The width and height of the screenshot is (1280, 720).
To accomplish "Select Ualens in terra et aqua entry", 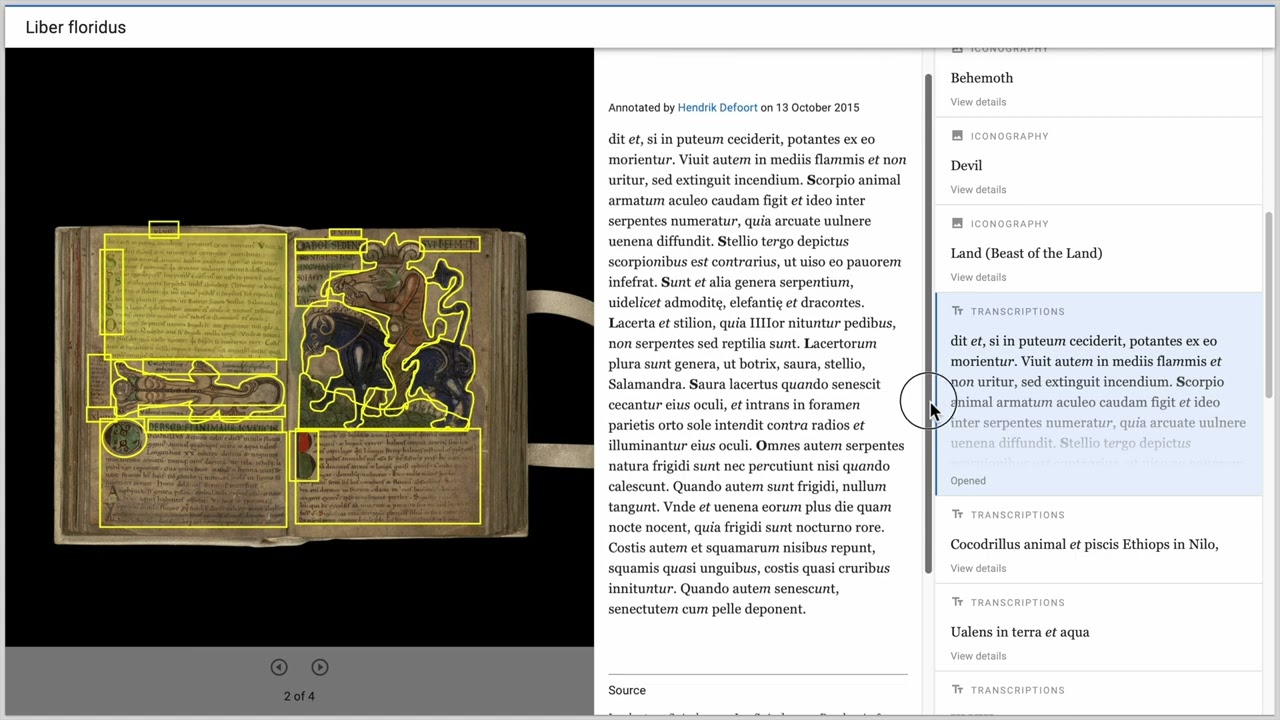I will (1020, 632).
